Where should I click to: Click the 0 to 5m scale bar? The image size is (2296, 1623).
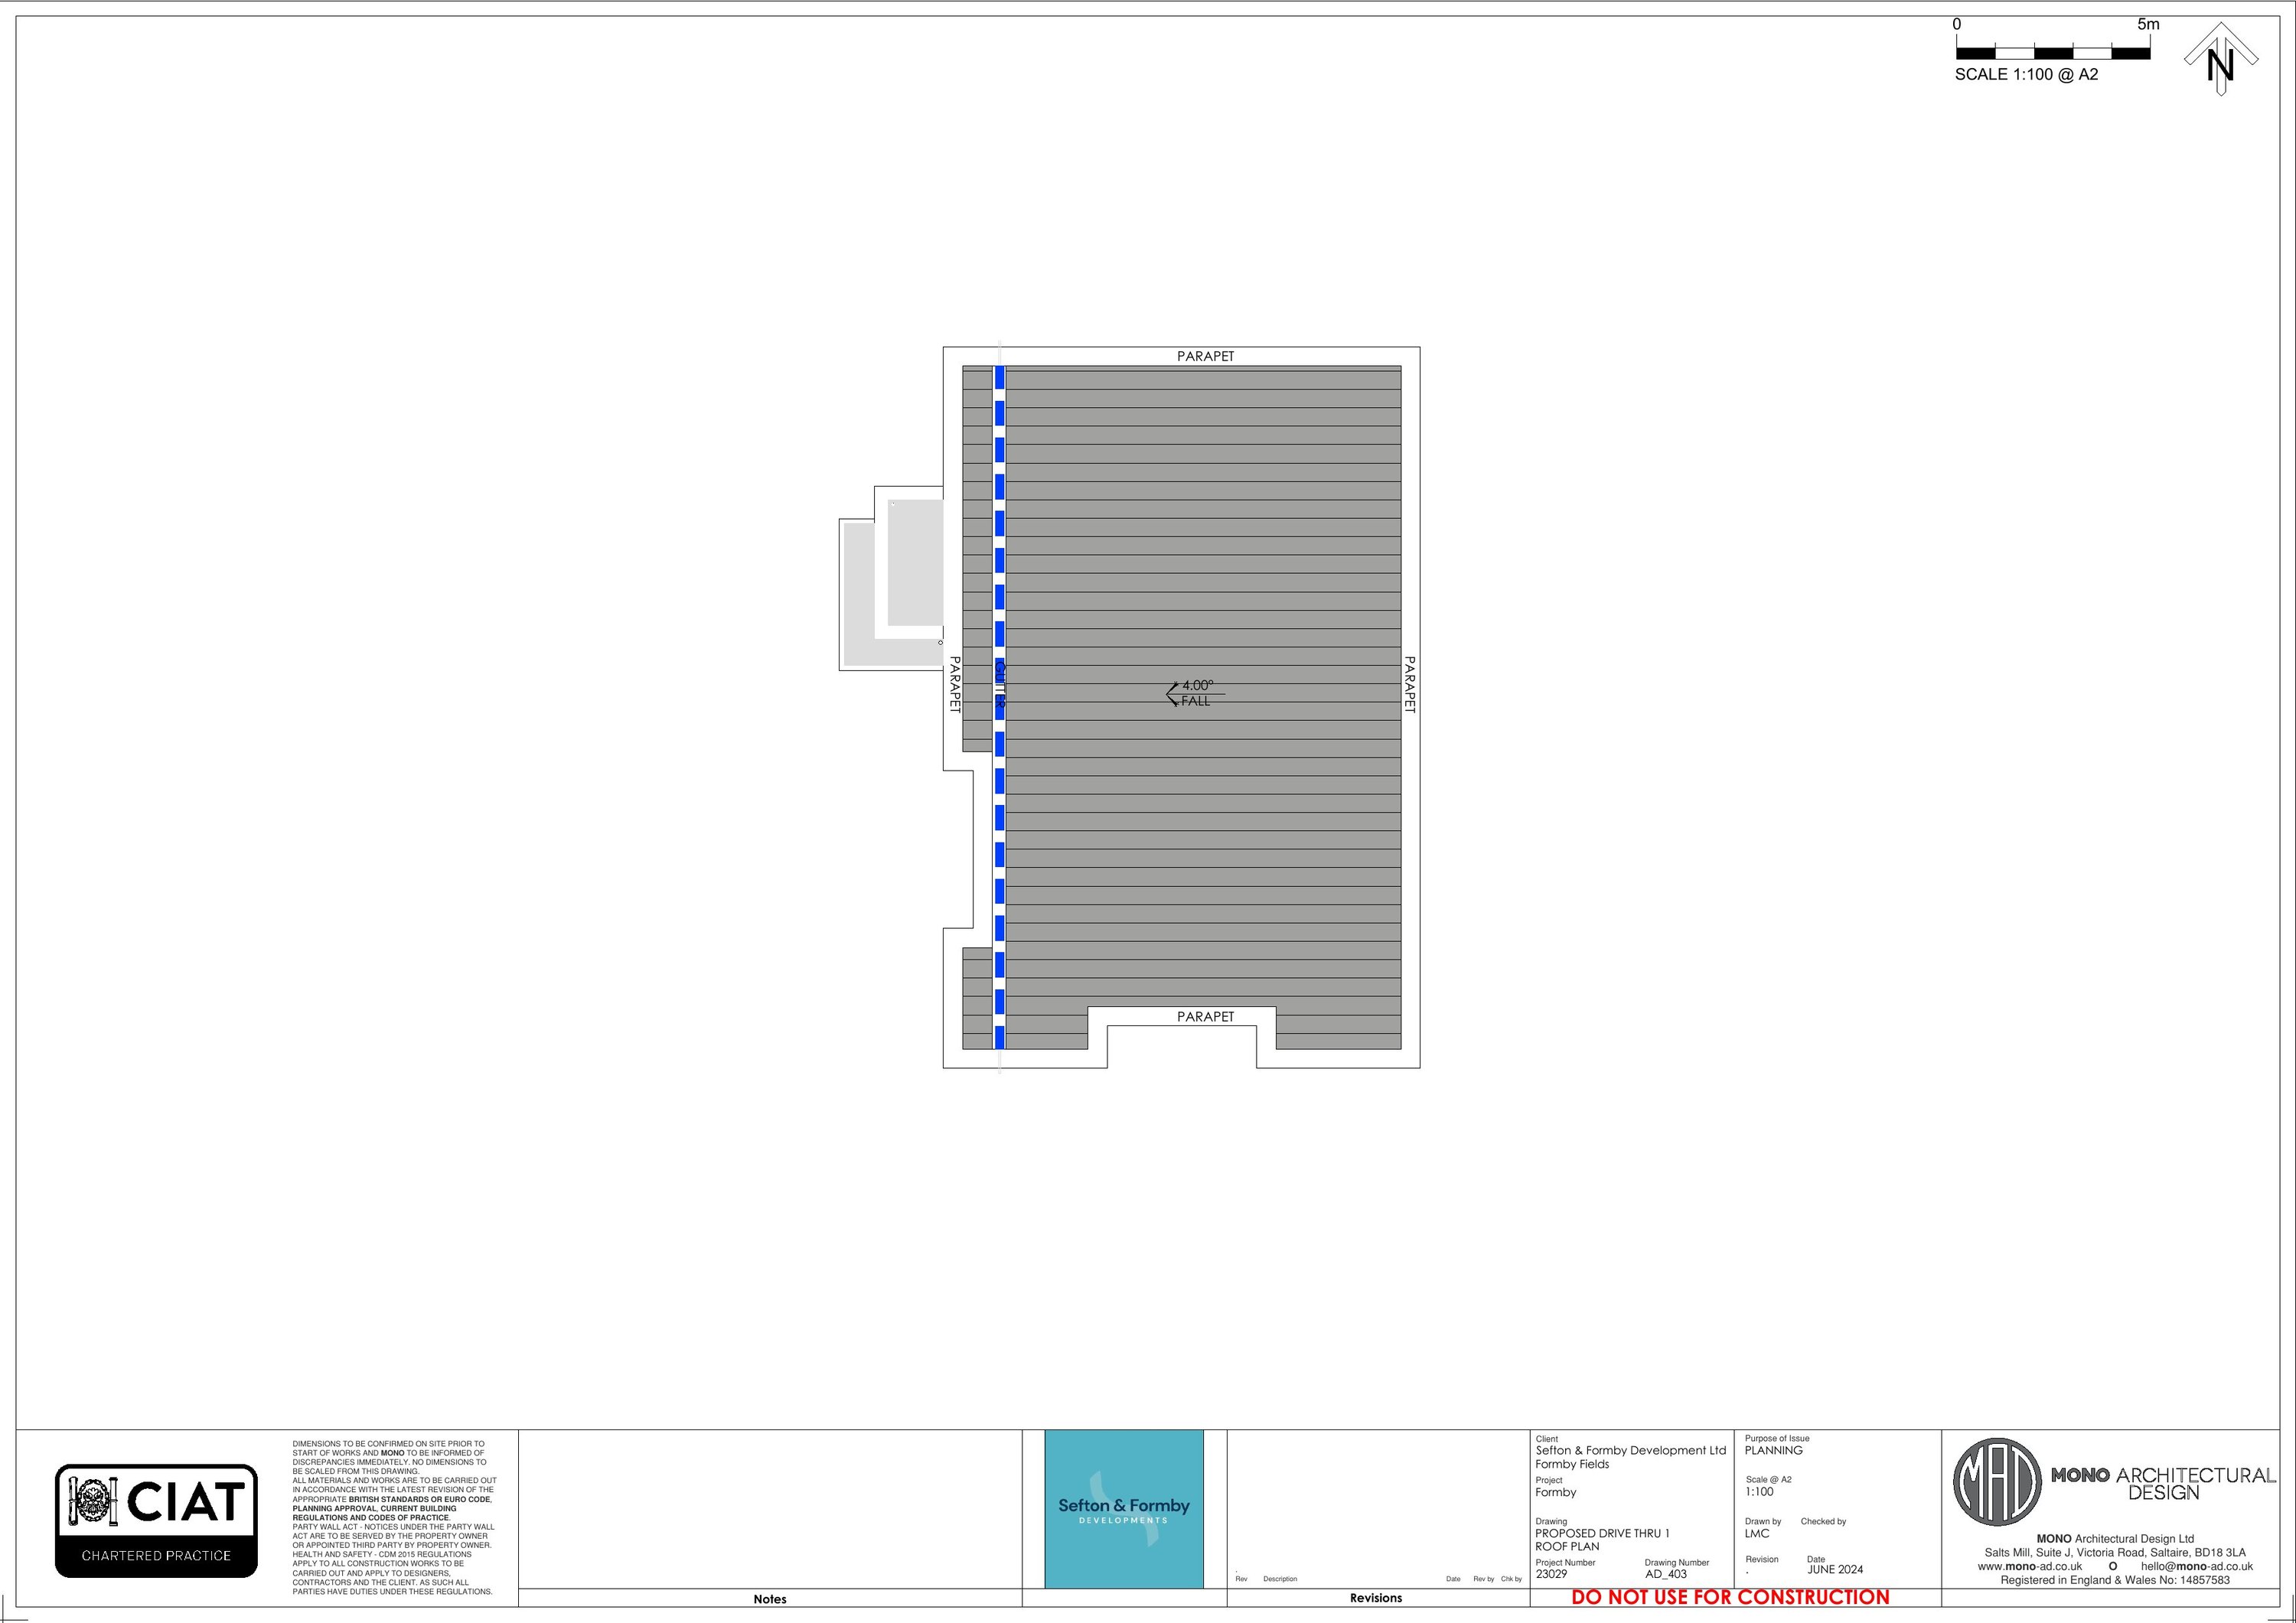pyautogui.click(x=2053, y=52)
